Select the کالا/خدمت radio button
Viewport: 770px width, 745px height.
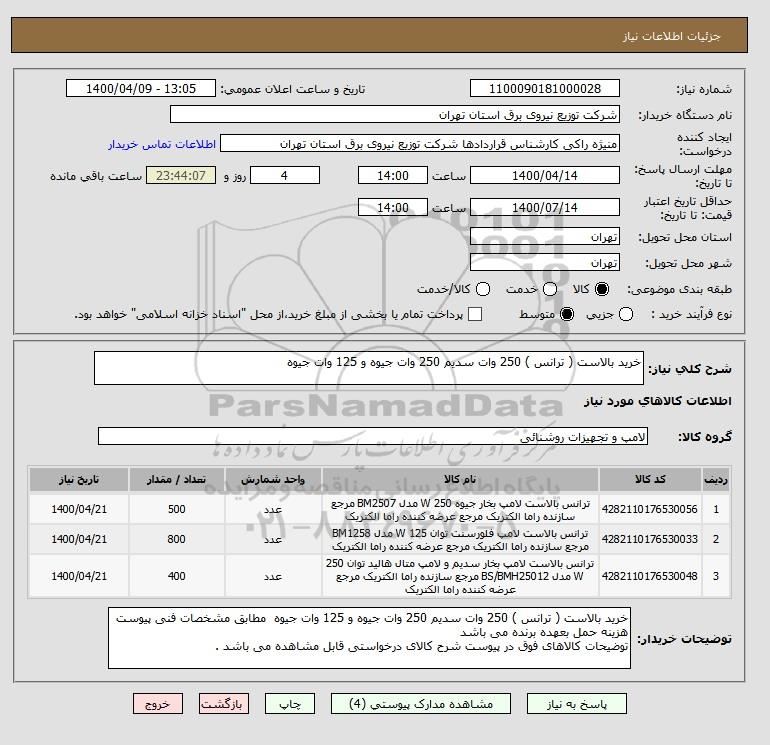click(483, 289)
